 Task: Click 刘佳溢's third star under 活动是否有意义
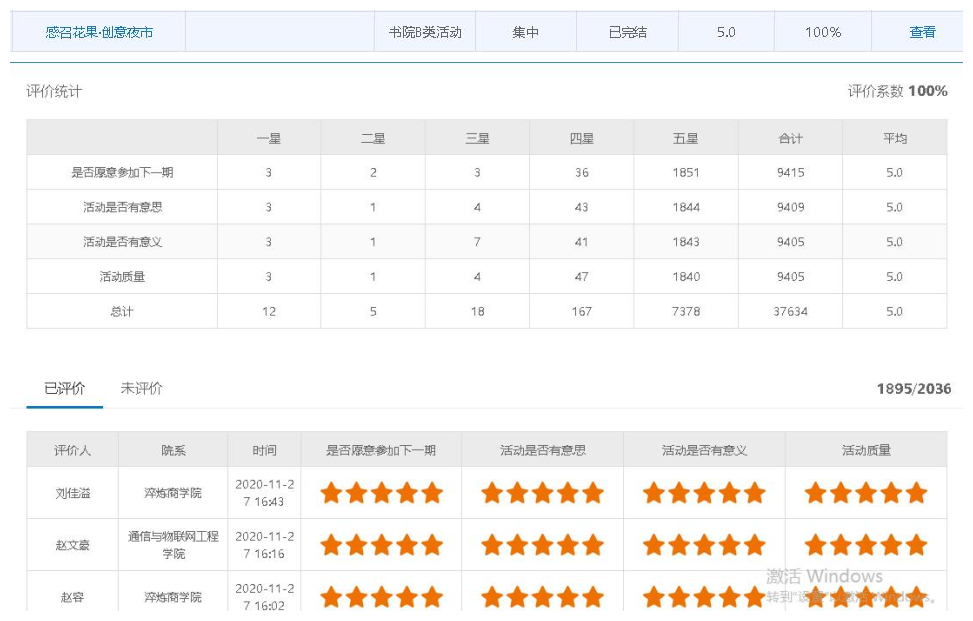[704, 492]
